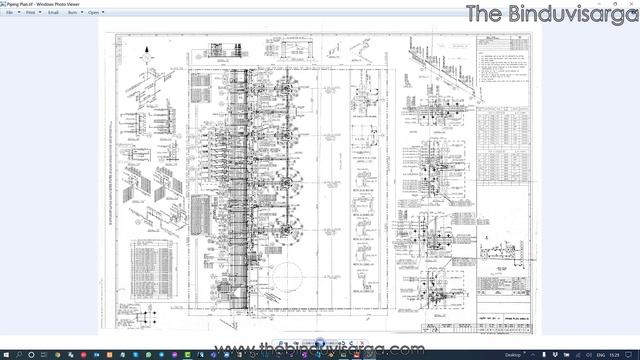The height and width of the screenshot is (360, 640).
Task: Open the File menu
Action: click(x=9, y=13)
